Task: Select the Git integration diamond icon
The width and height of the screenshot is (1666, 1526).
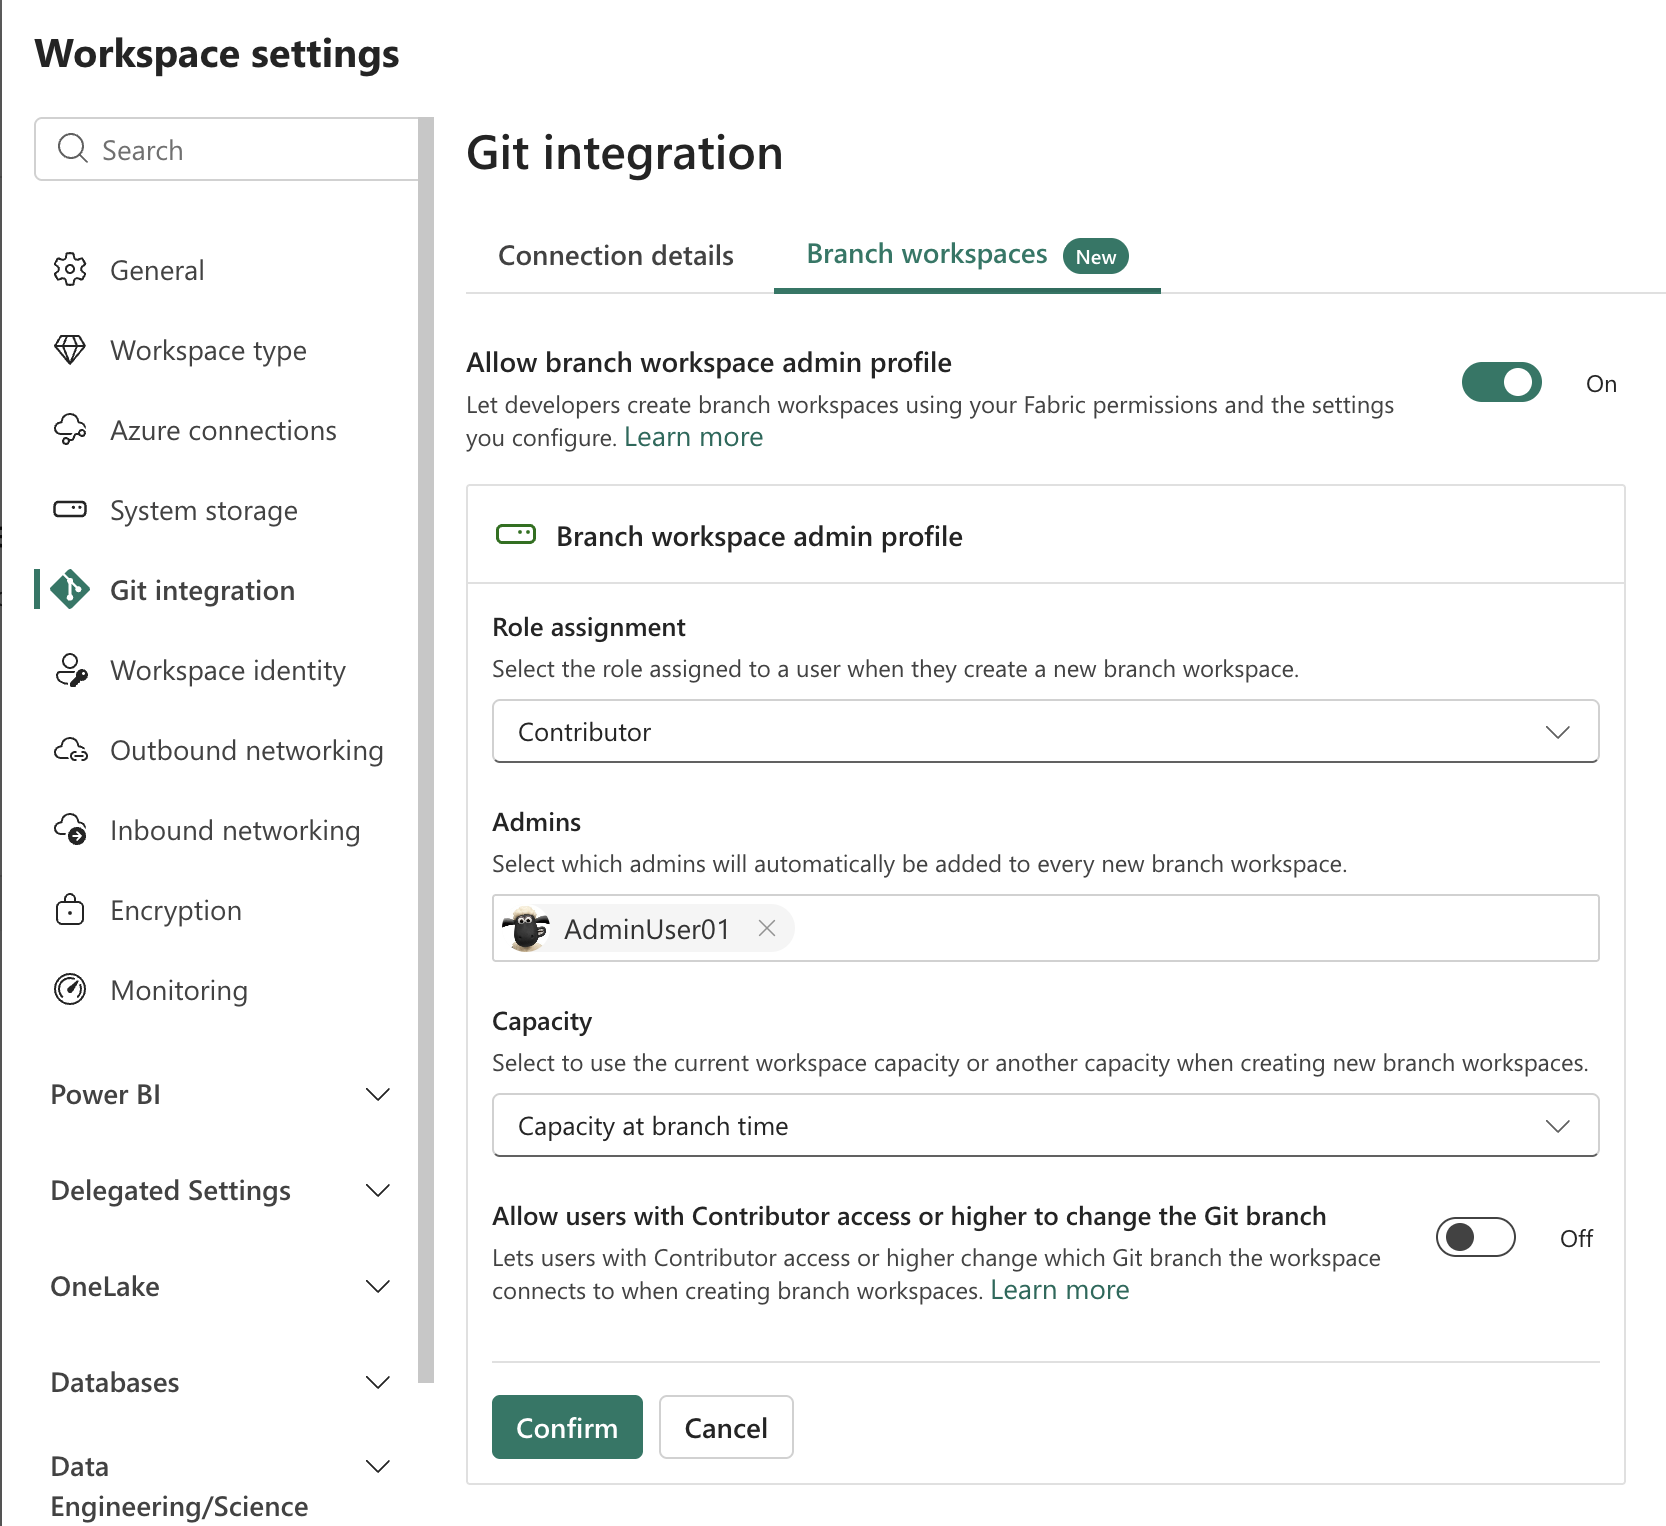Action: 70,590
